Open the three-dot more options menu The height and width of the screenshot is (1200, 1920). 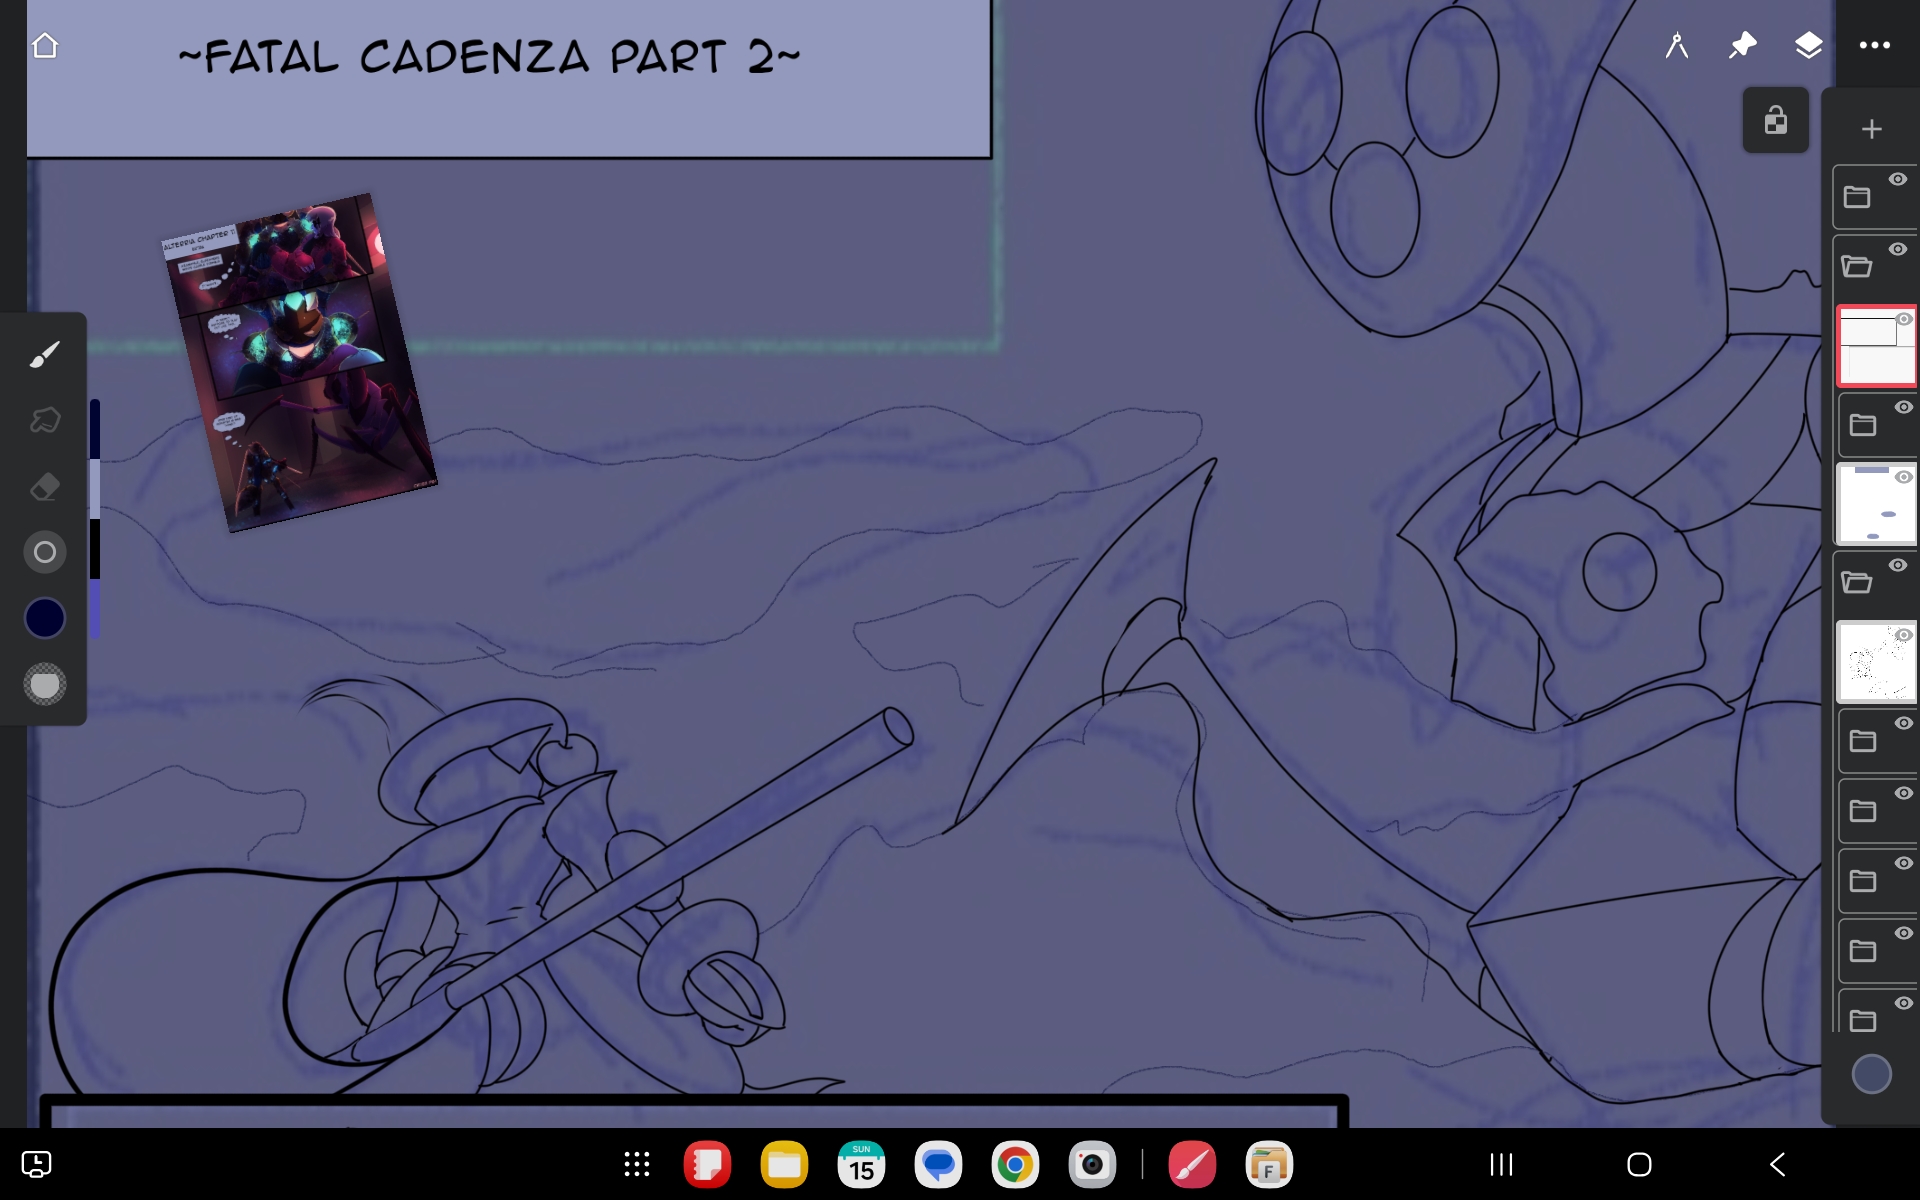[x=1874, y=46]
